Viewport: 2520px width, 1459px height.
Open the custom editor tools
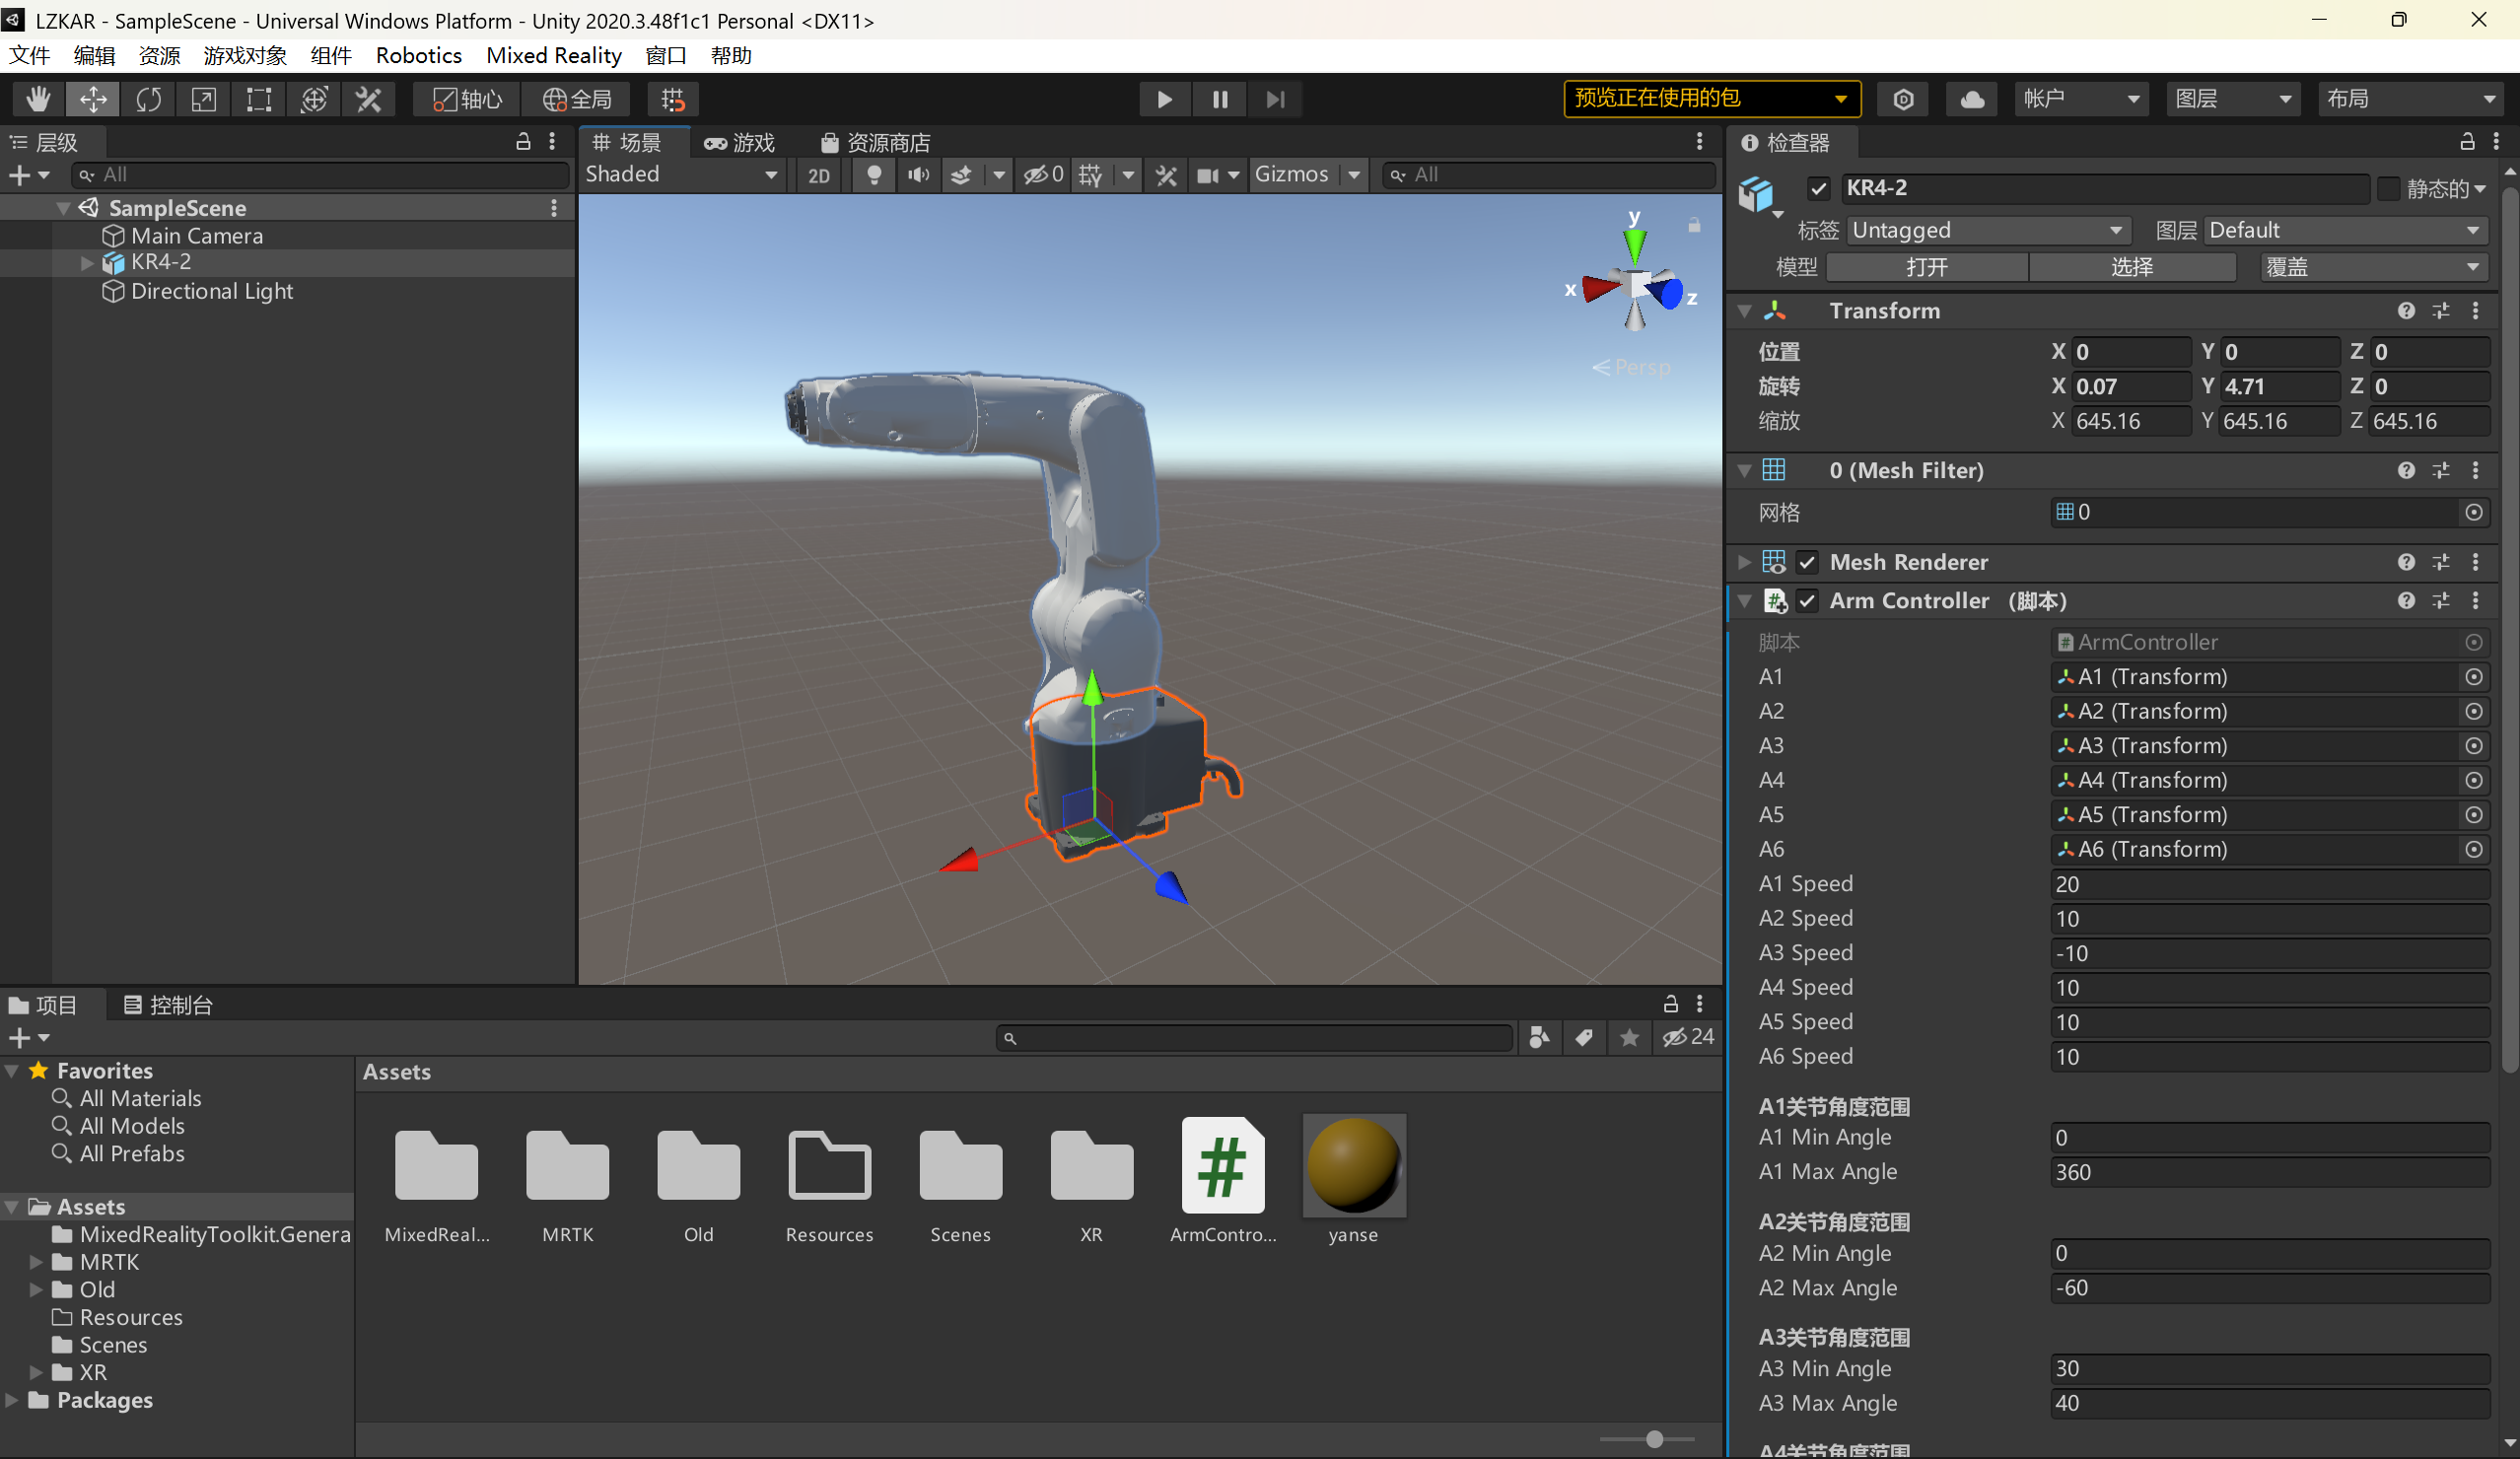tap(369, 99)
